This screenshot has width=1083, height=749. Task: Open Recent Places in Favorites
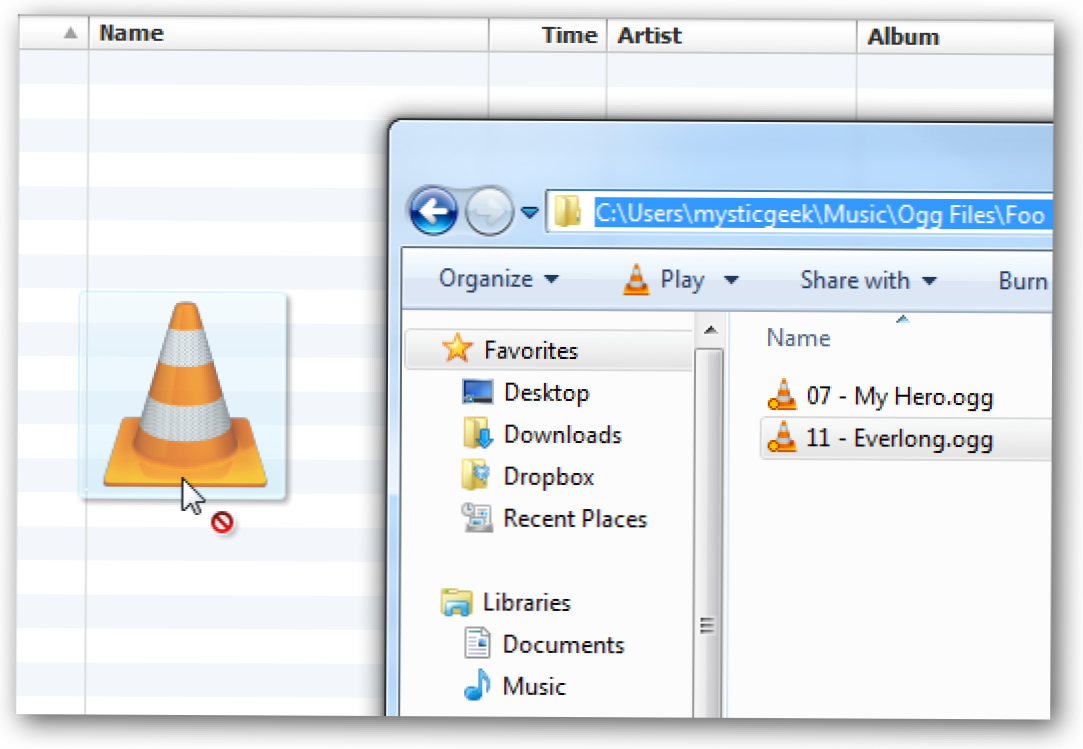574,519
